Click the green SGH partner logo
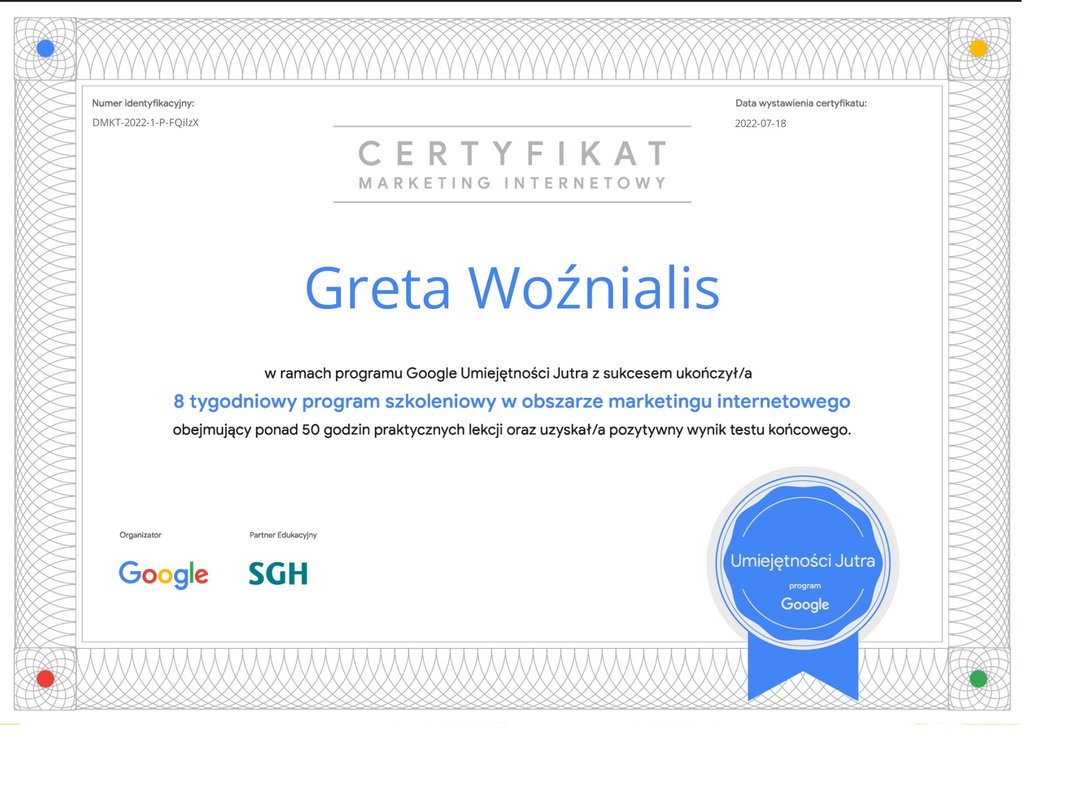The height and width of the screenshot is (795, 1080). (x=278, y=574)
